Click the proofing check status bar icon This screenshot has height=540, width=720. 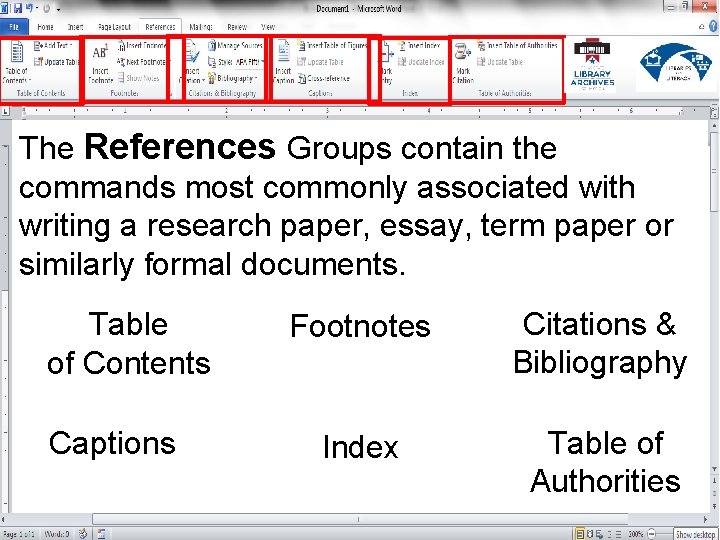[83, 534]
